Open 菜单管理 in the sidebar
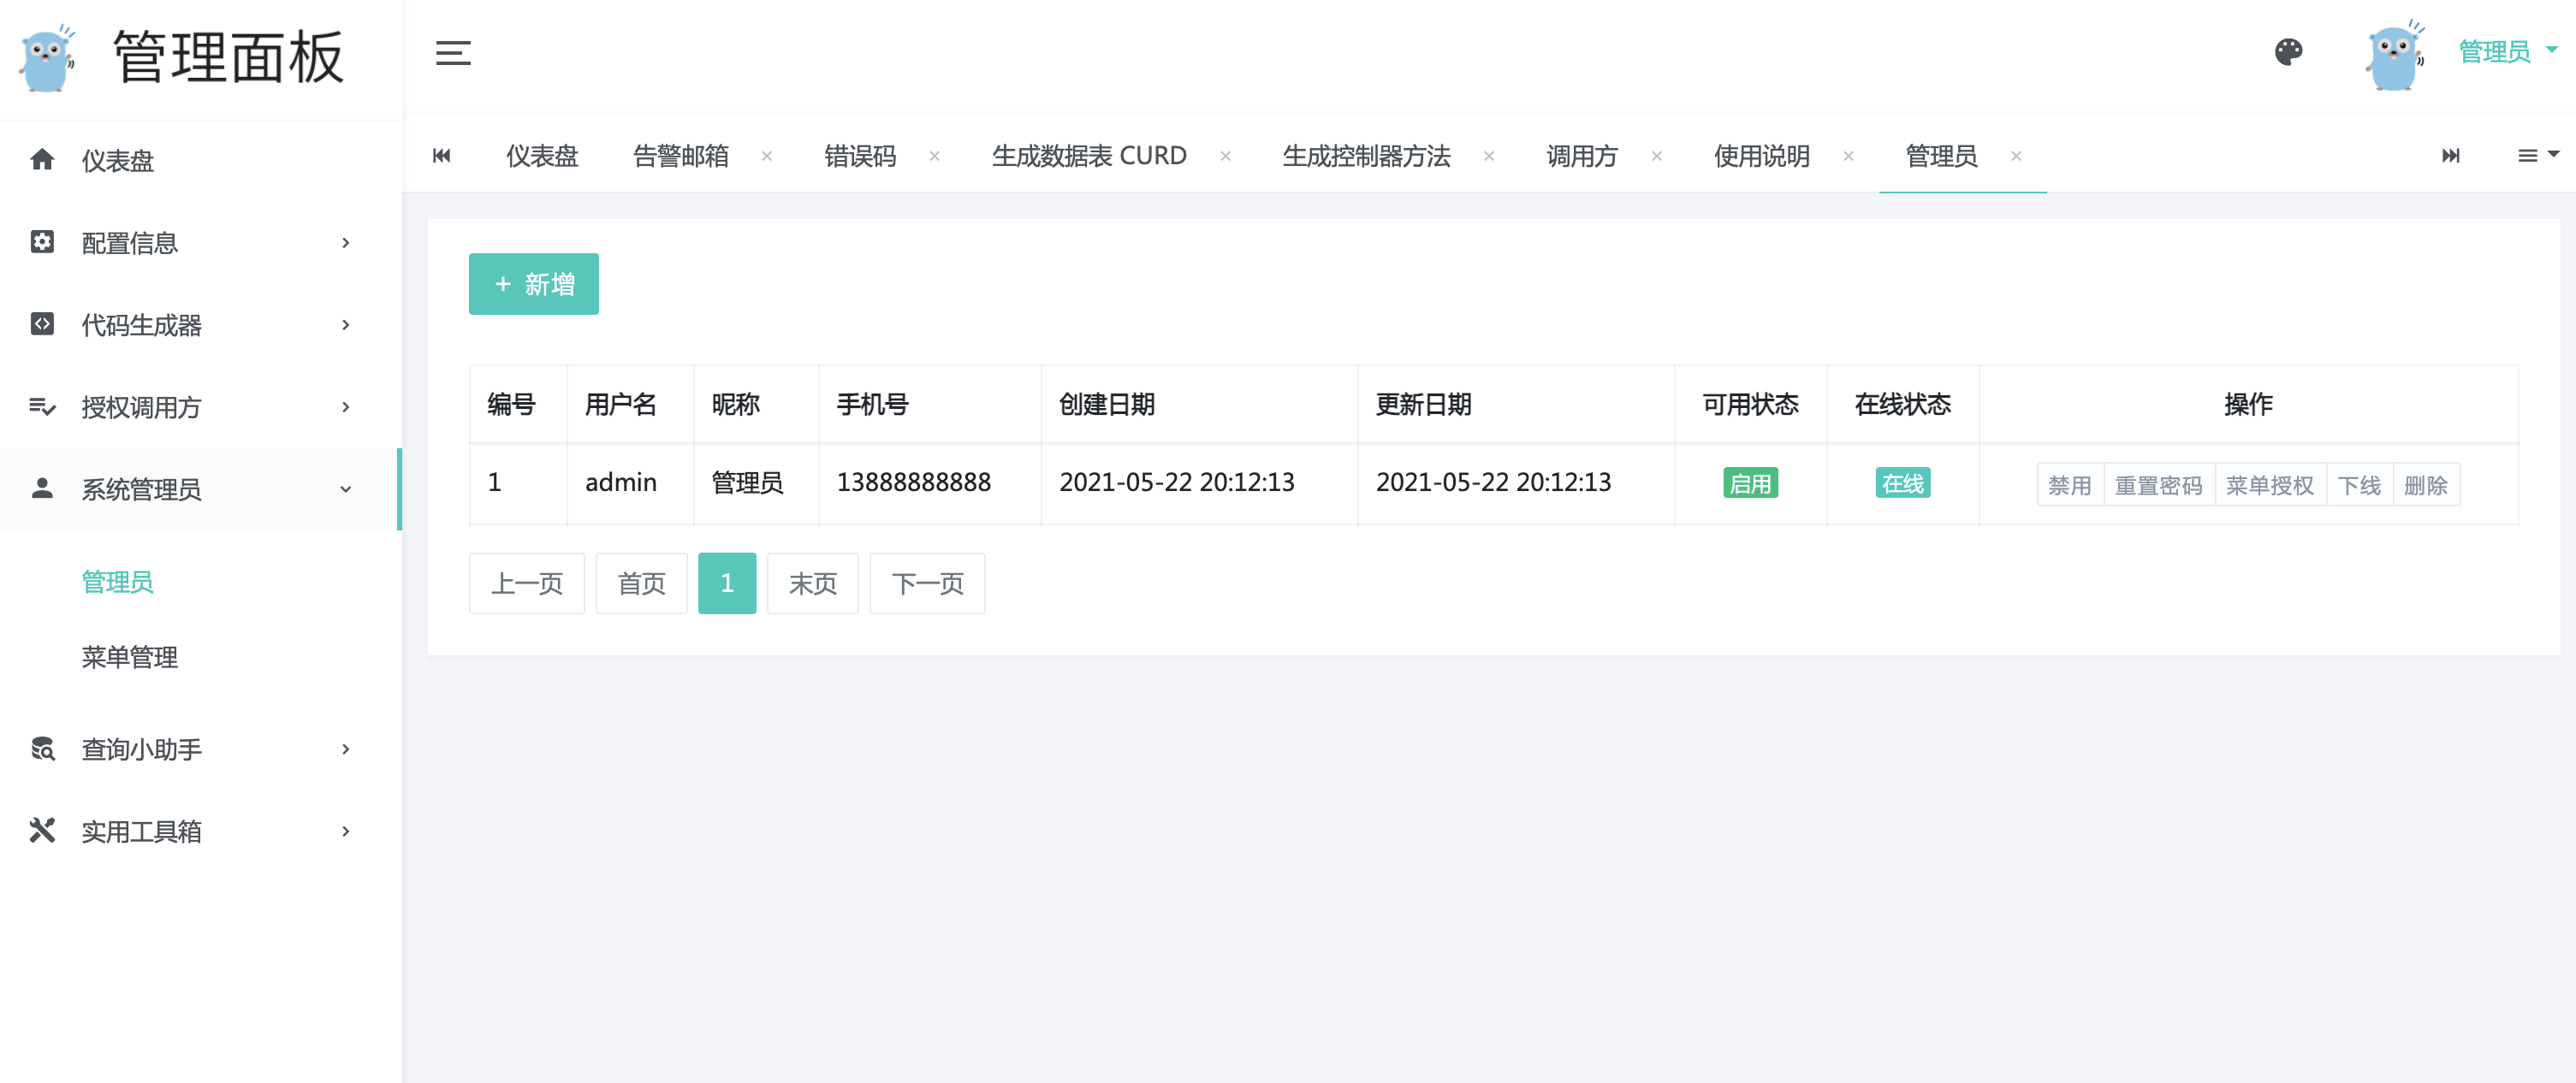The width and height of the screenshot is (2576, 1083). click(130, 657)
